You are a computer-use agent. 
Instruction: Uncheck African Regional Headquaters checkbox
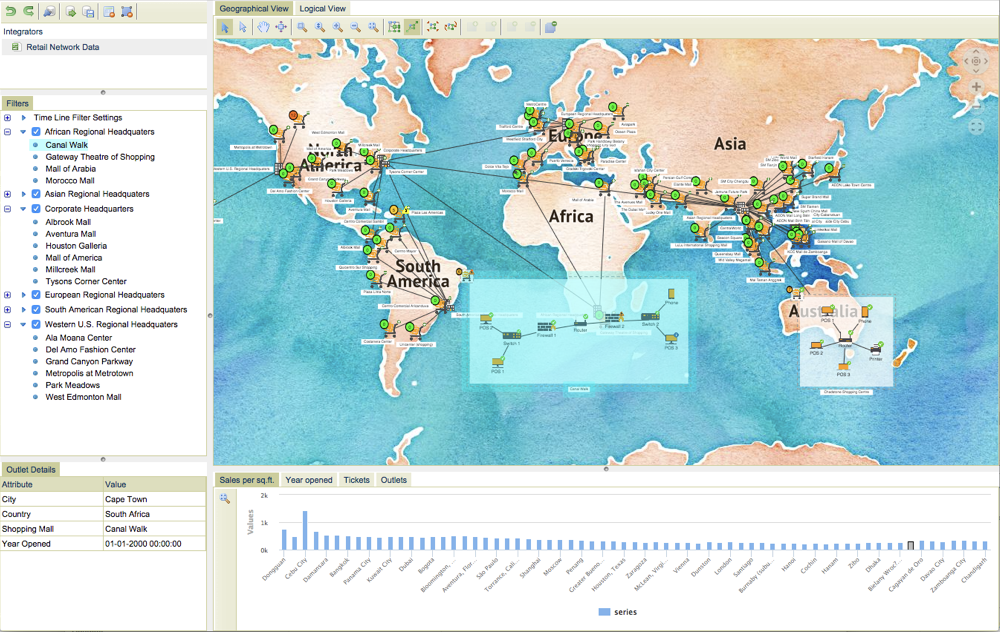pos(36,132)
